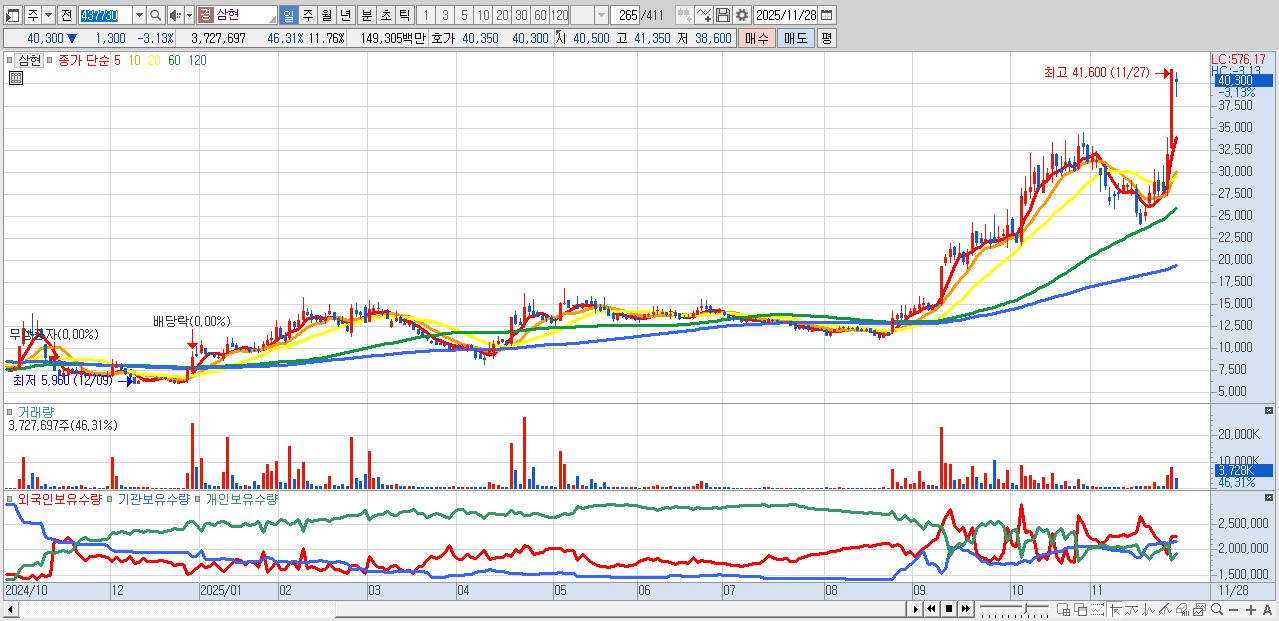This screenshot has height=621, width=1279.
Task: Click the interval 30 button
Action: [x=522, y=15]
